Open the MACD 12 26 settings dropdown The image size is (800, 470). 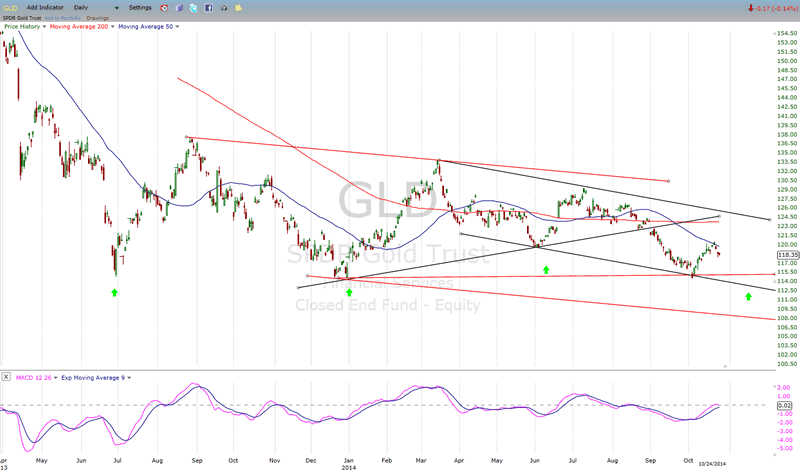[53, 377]
